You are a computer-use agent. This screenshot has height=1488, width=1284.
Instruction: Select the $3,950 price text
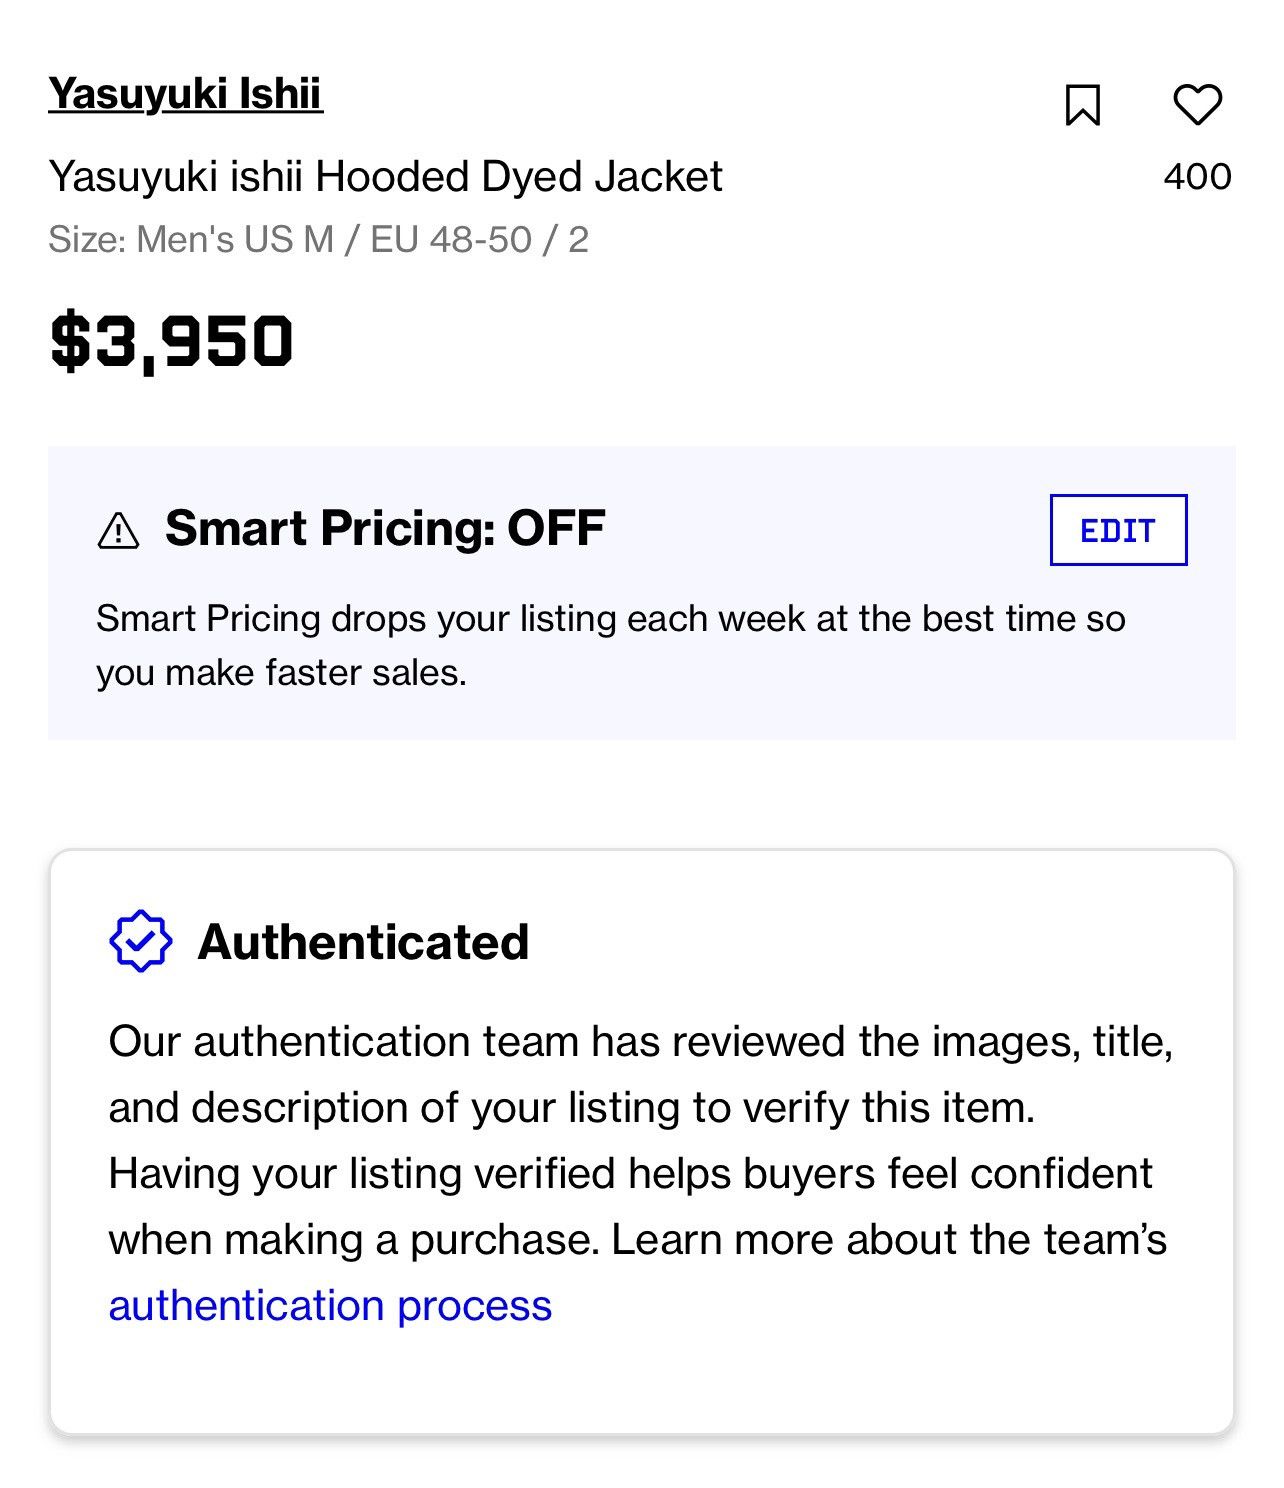[x=171, y=342]
